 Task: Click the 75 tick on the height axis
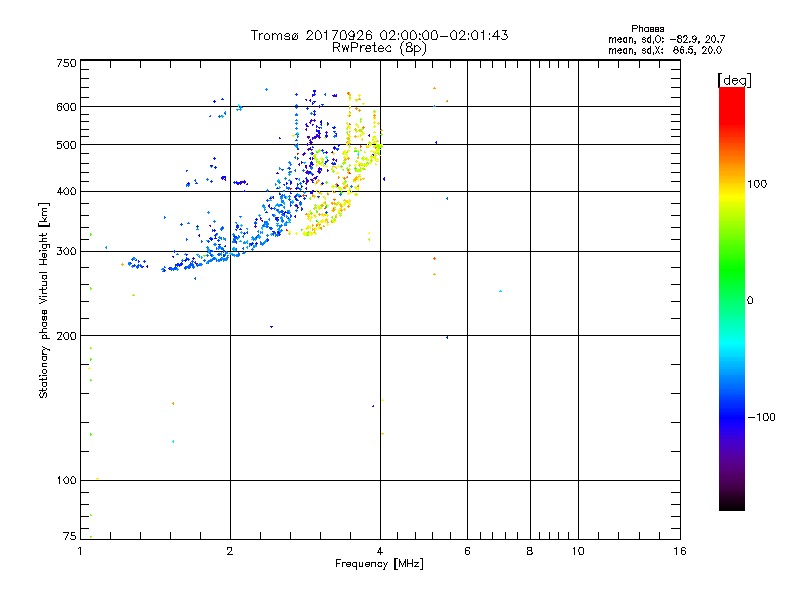click(69, 538)
